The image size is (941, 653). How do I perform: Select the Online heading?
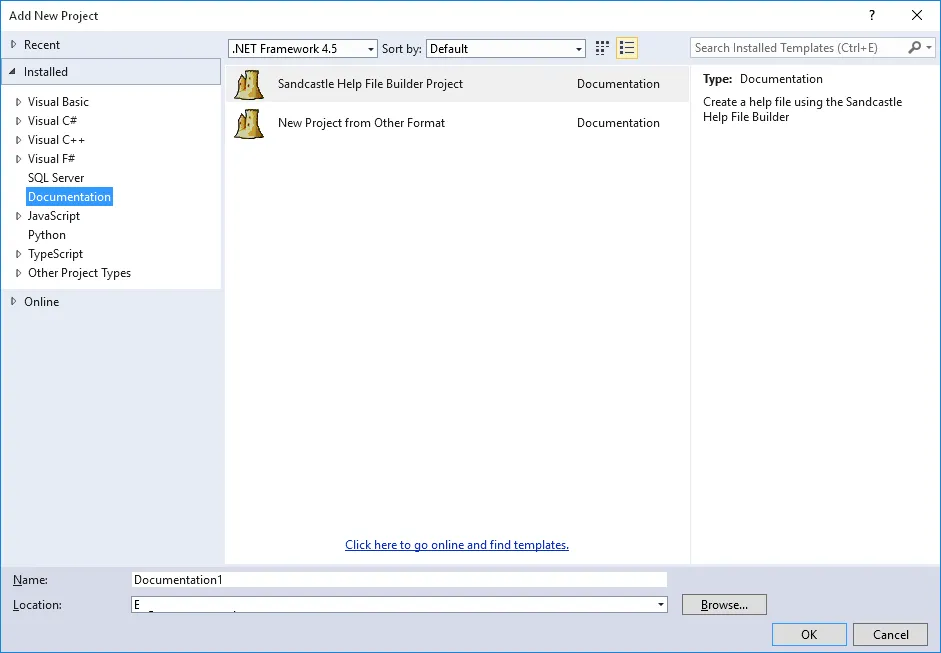[x=41, y=301]
